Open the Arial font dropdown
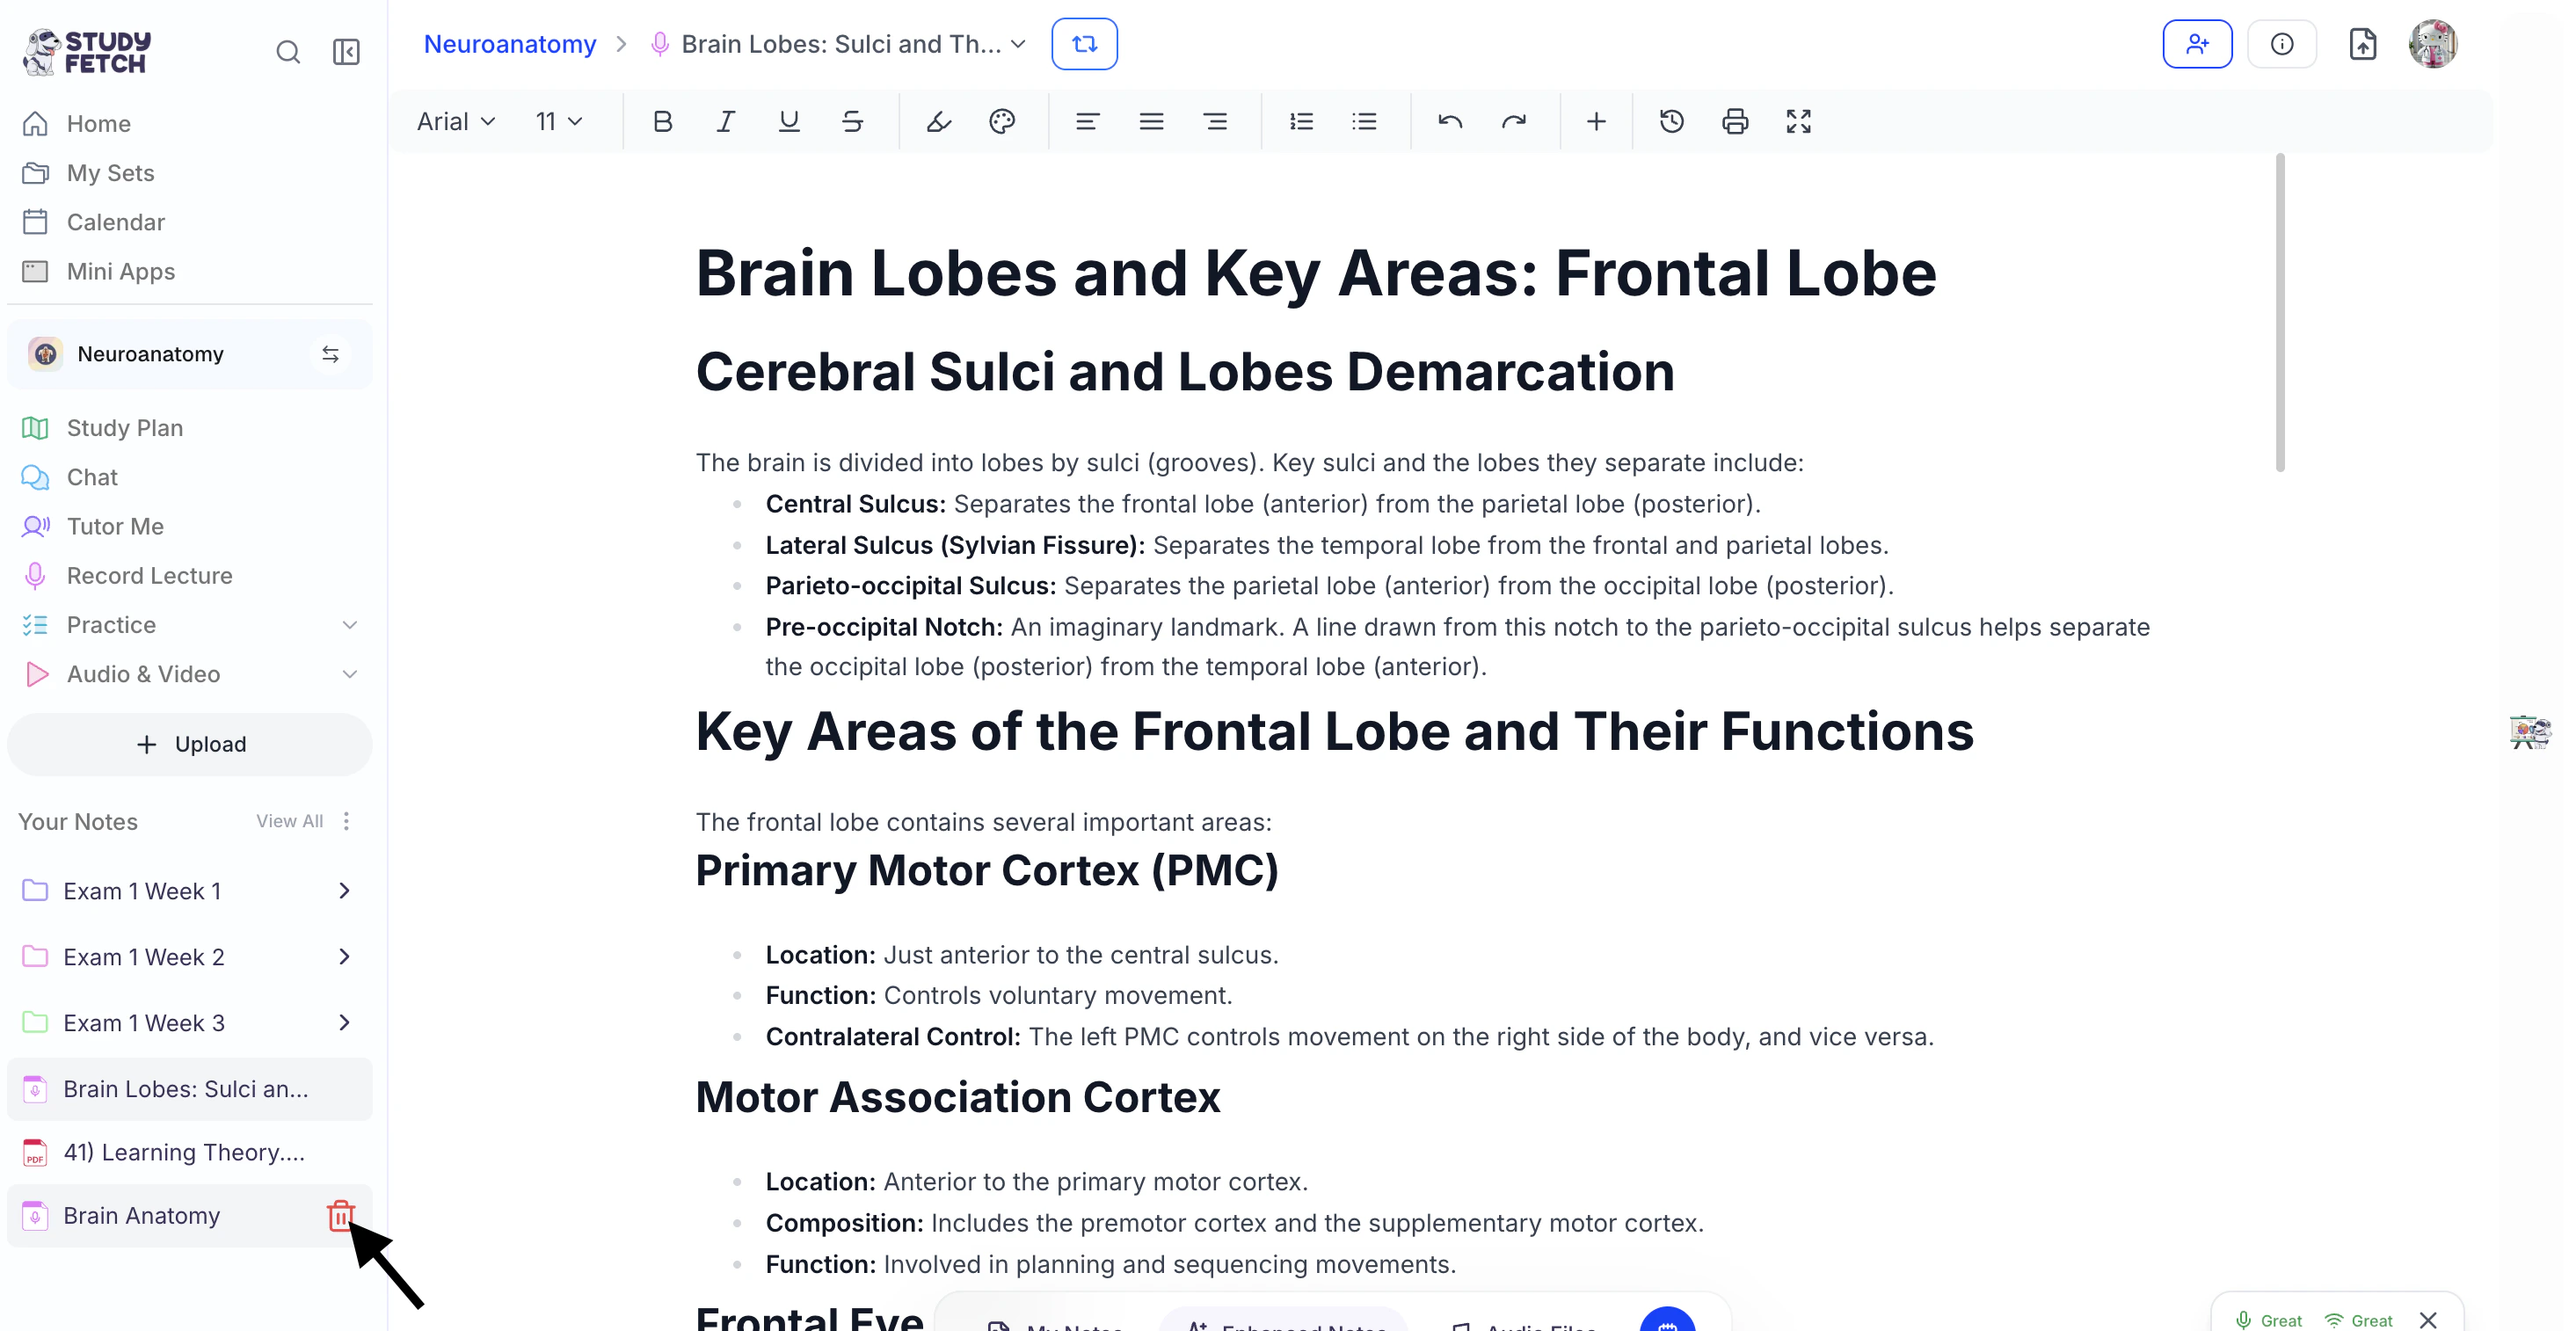This screenshot has height=1331, width=2576. click(x=456, y=121)
